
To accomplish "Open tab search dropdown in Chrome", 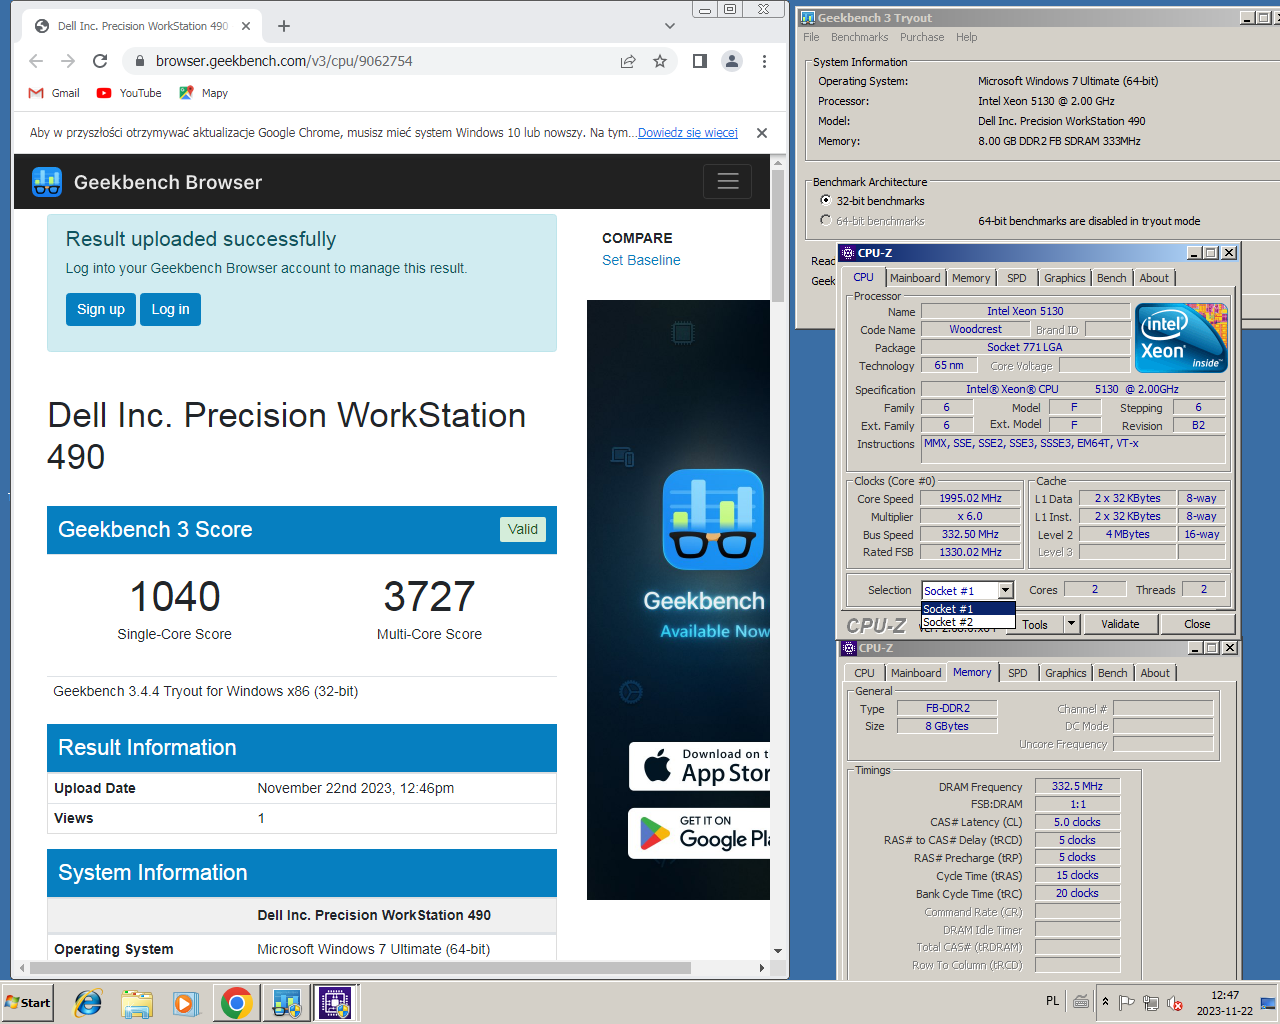I will [670, 26].
